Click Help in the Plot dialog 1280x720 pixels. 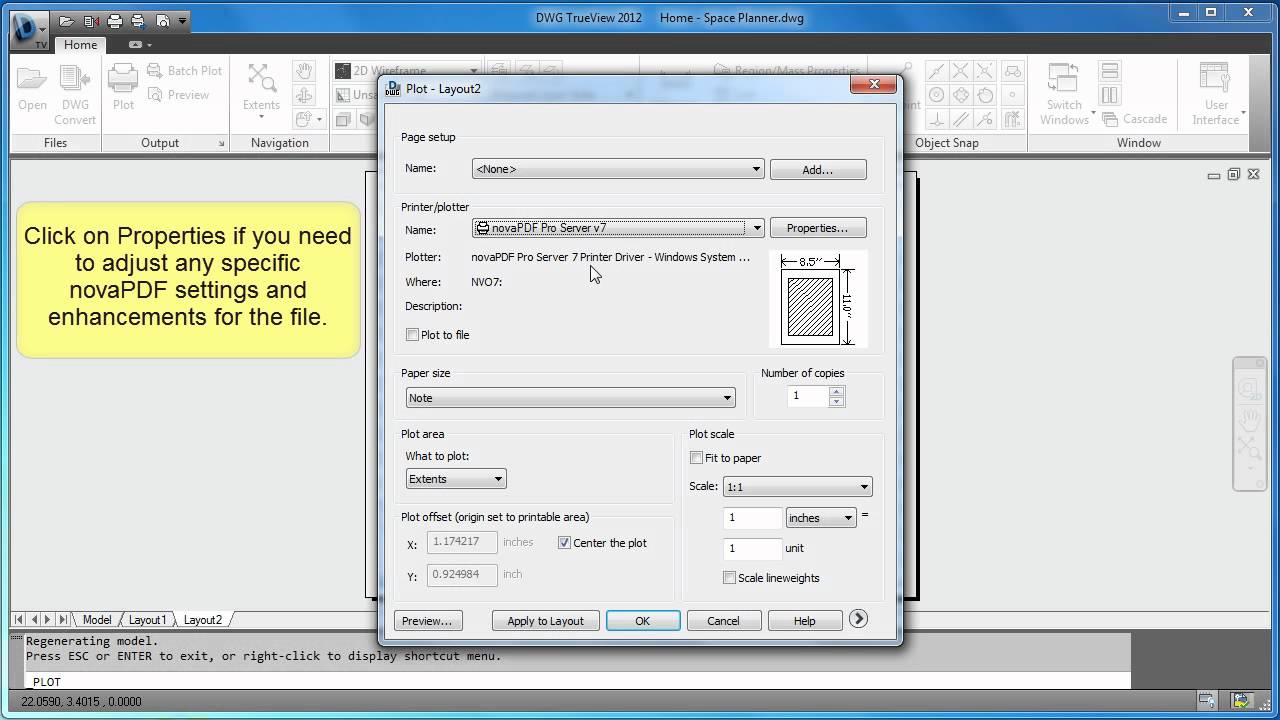pos(805,621)
